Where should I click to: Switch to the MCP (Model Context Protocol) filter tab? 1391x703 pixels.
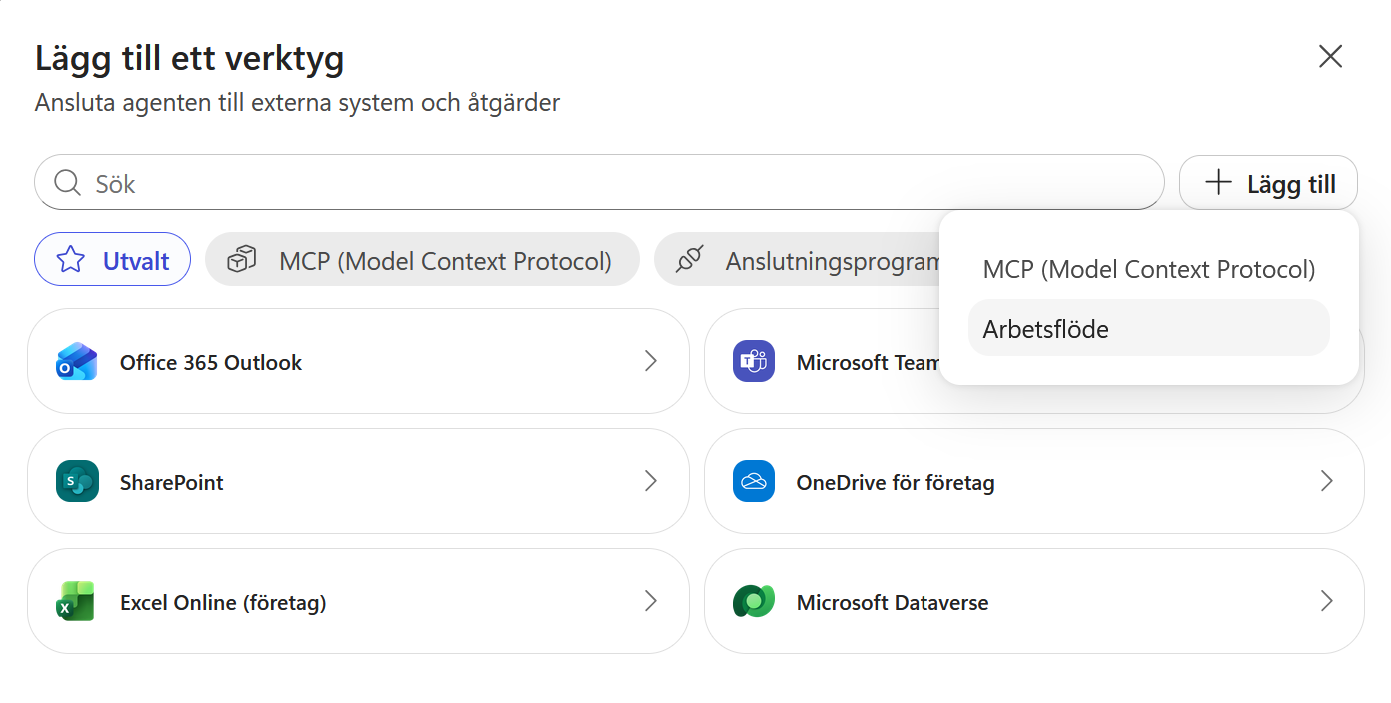(x=422, y=260)
